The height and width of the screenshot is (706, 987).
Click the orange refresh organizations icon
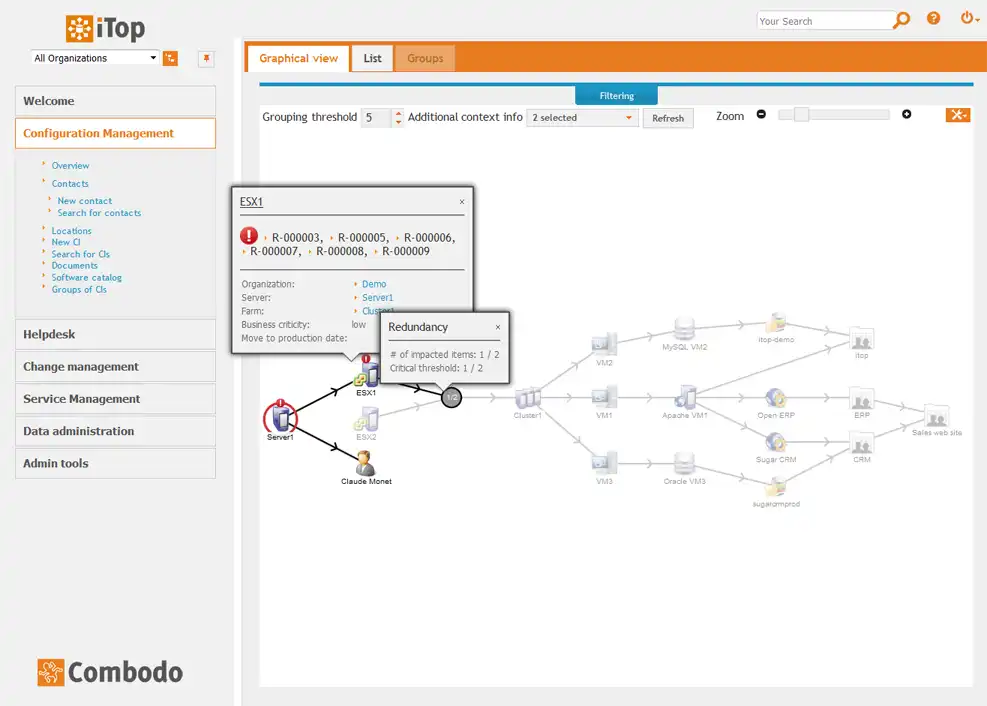pyautogui.click(x=170, y=58)
